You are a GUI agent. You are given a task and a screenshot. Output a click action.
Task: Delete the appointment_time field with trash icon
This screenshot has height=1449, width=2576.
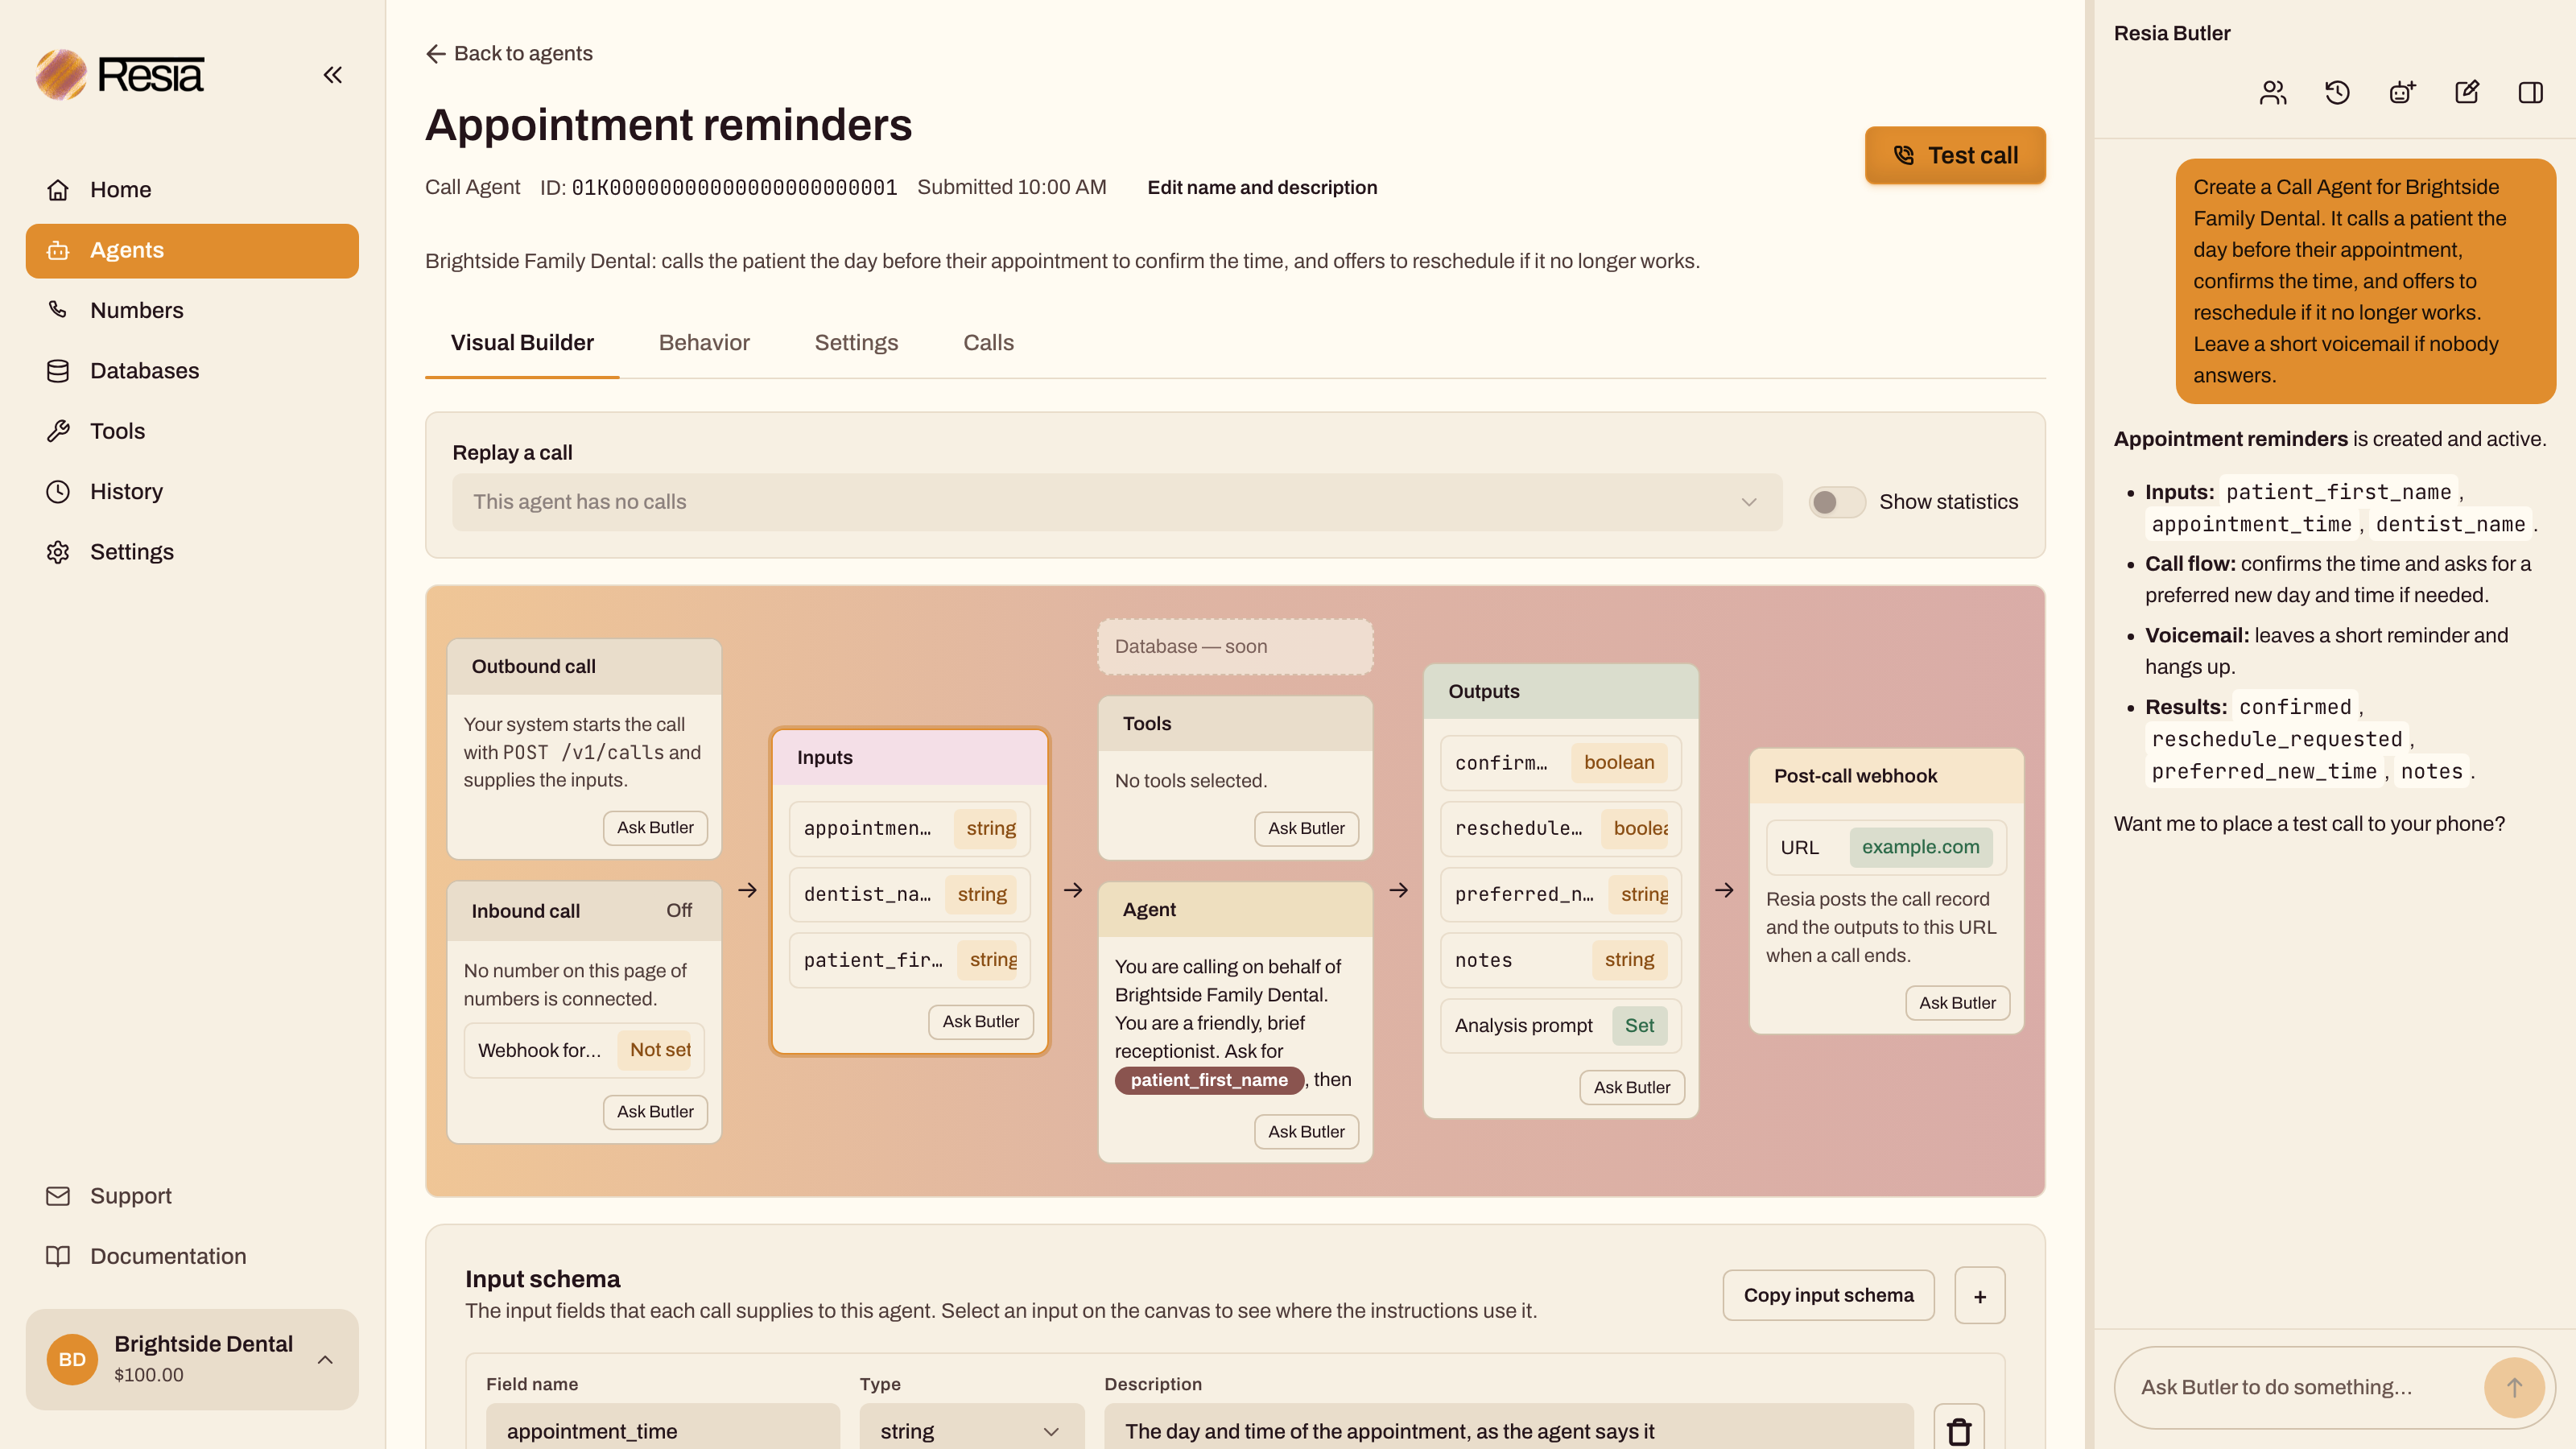click(x=1959, y=1431)
